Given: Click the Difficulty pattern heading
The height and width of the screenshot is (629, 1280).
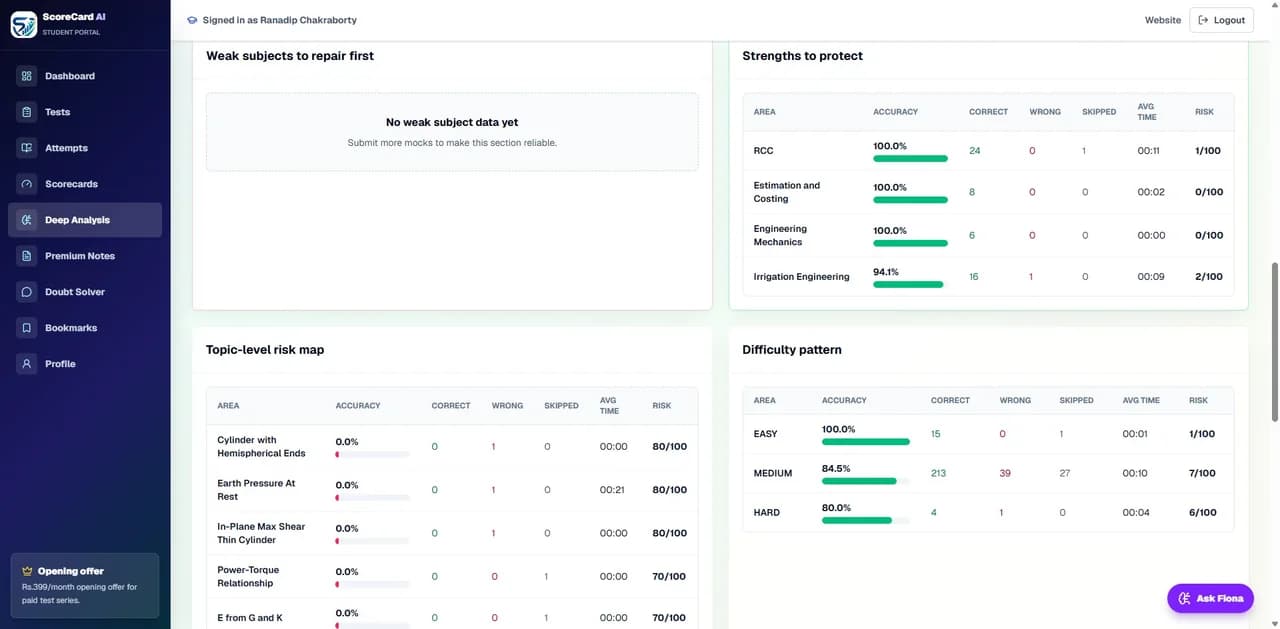Looking at the screenshot, I should tap(792, 350).
